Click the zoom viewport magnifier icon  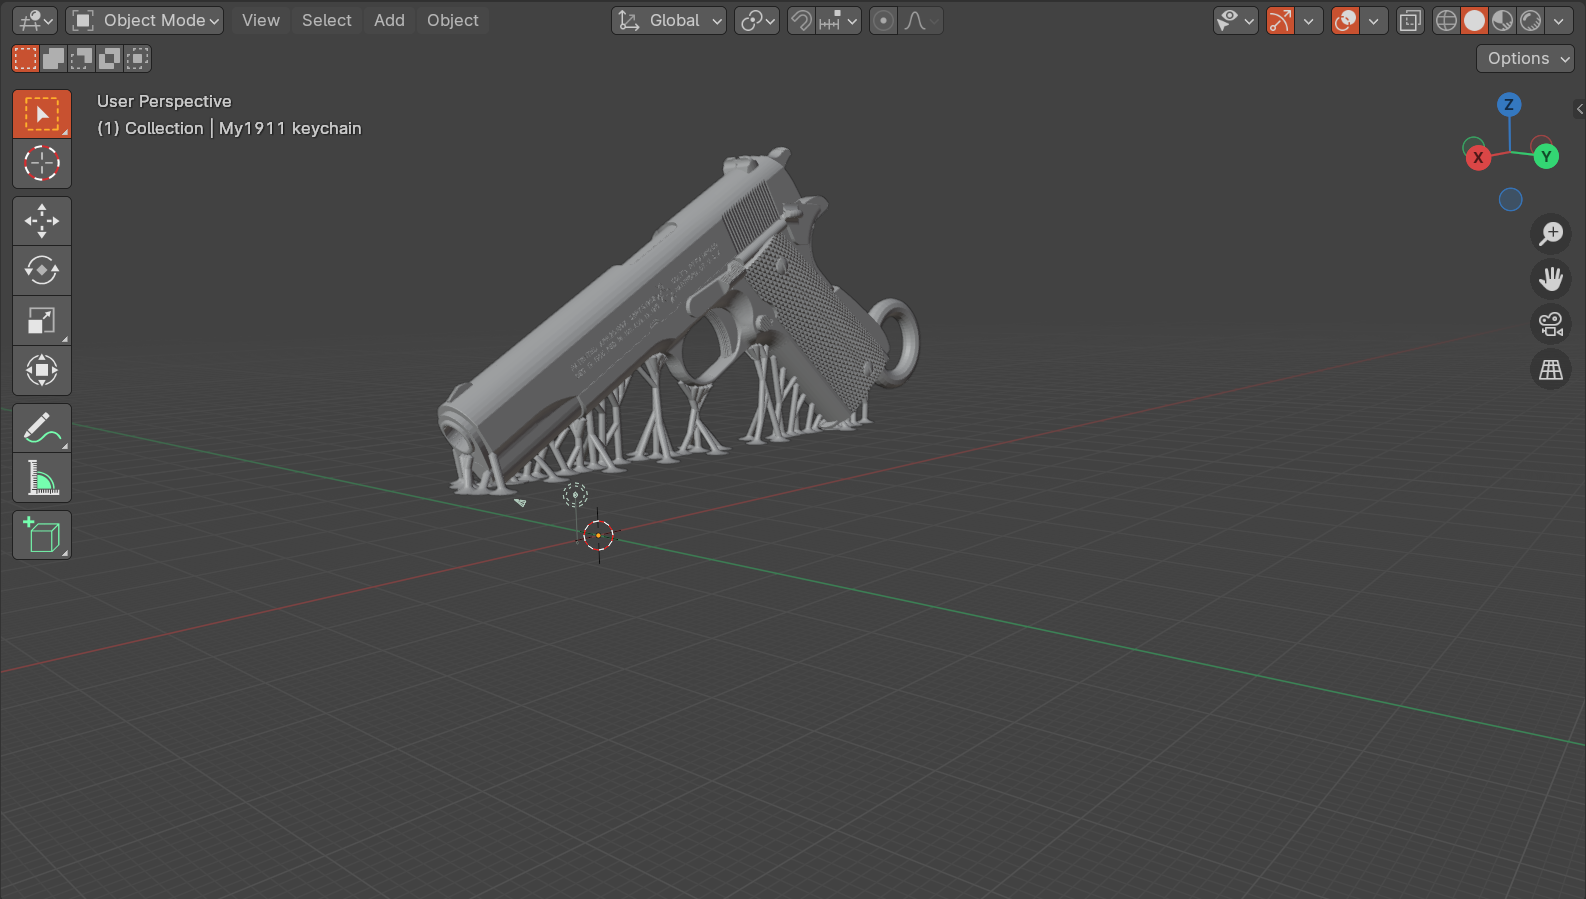pyautogui.click(x=1551, y=234)
